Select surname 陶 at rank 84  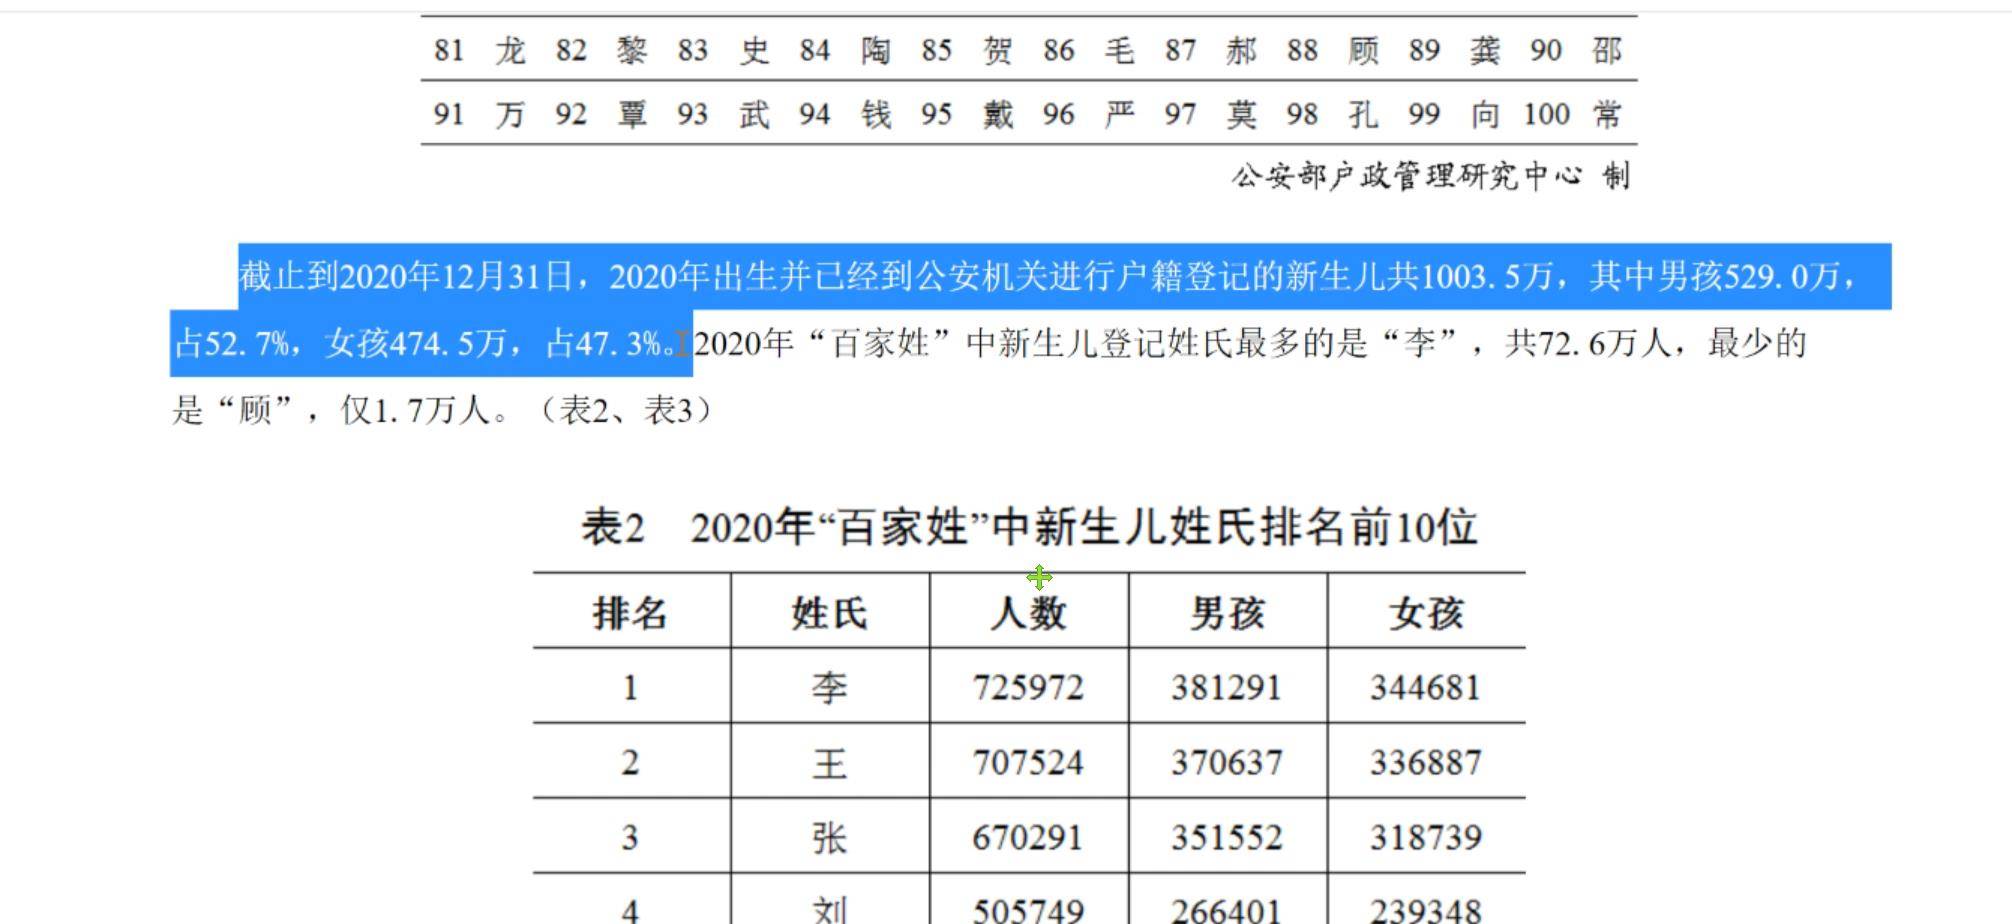tap(876, 50)
